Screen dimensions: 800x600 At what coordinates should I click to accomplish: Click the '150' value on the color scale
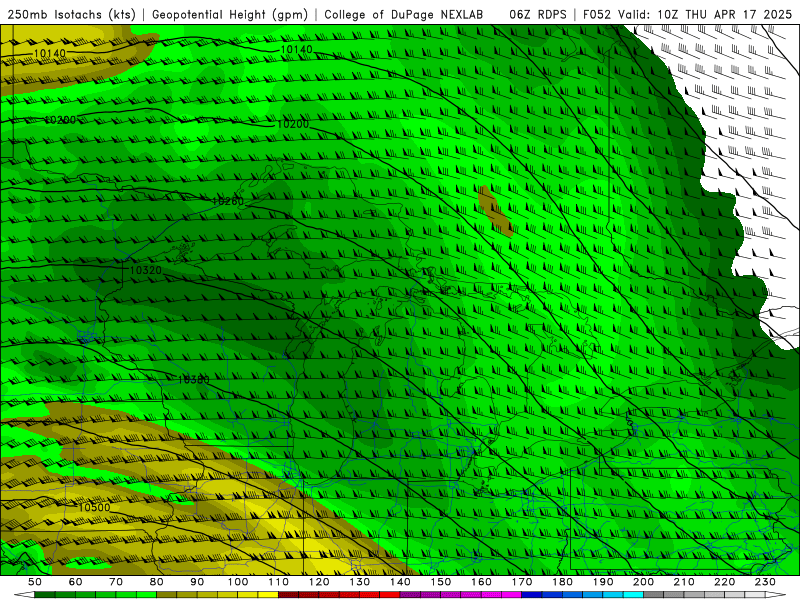pos(441,582)
